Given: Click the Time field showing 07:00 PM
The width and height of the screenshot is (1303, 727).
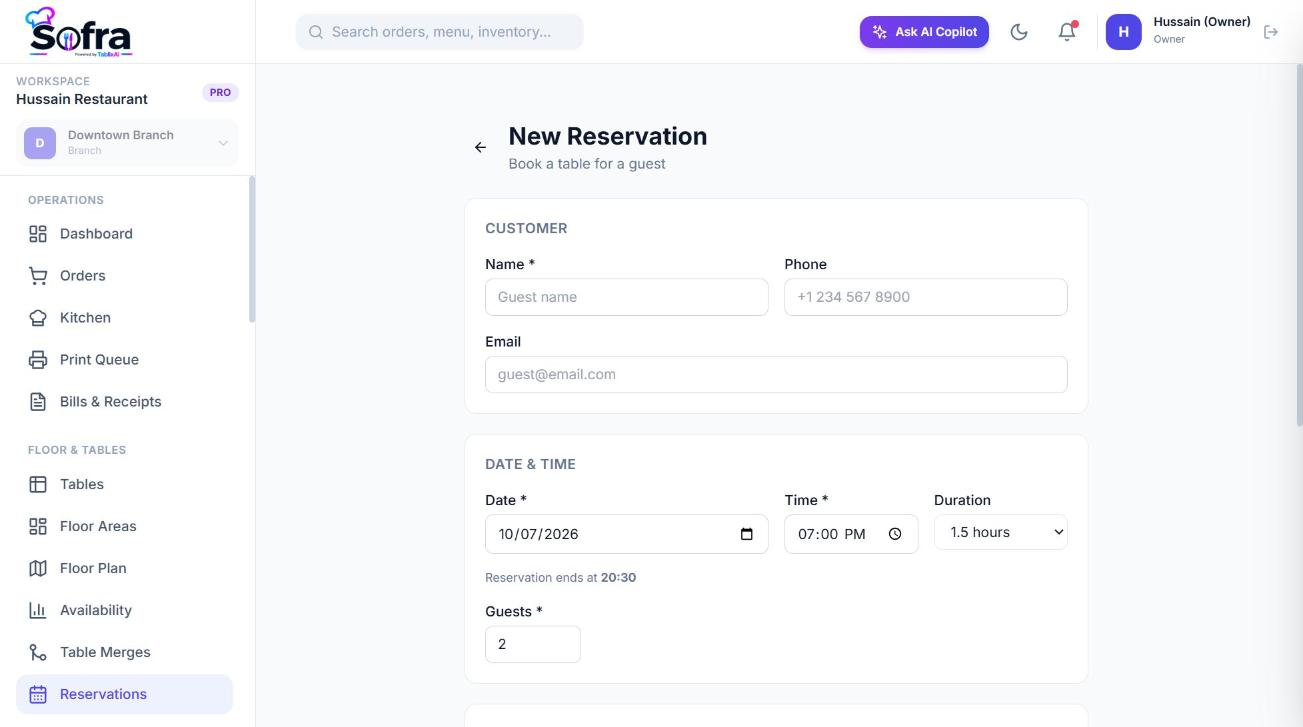Looking at the screenshot, I should (x=851, y=534).
